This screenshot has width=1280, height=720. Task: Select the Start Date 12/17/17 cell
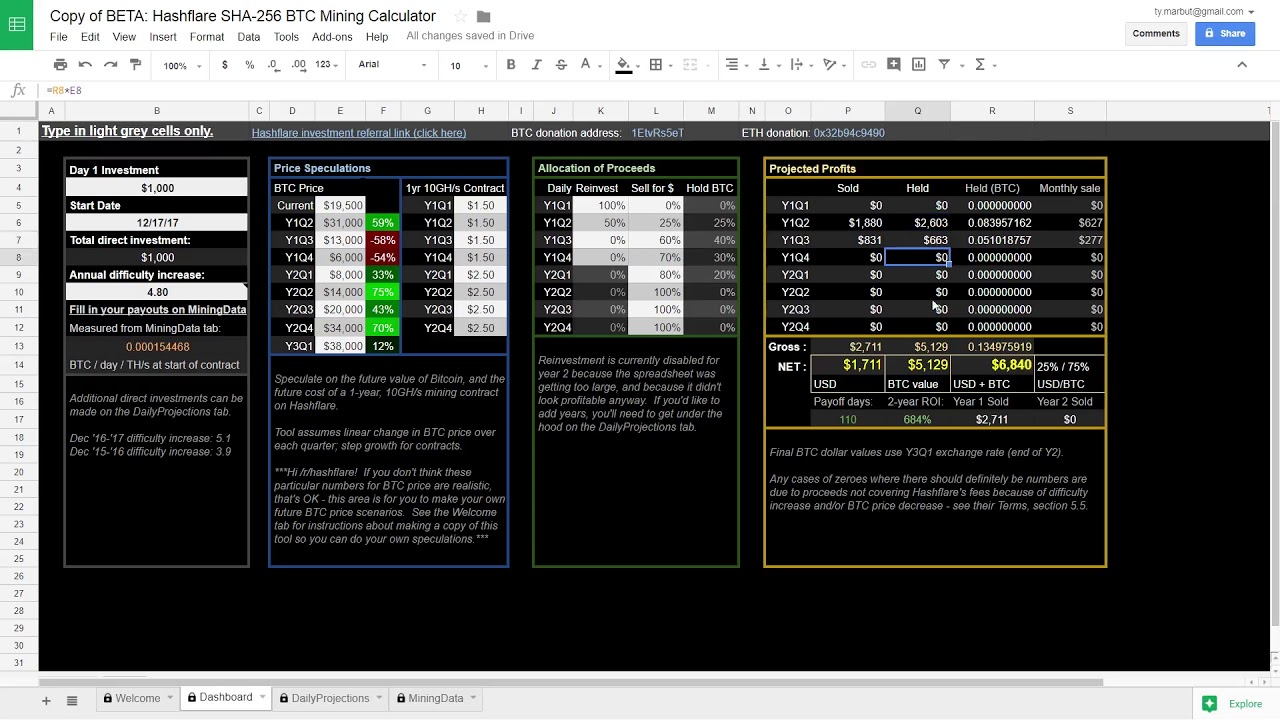tap(157, 223)
